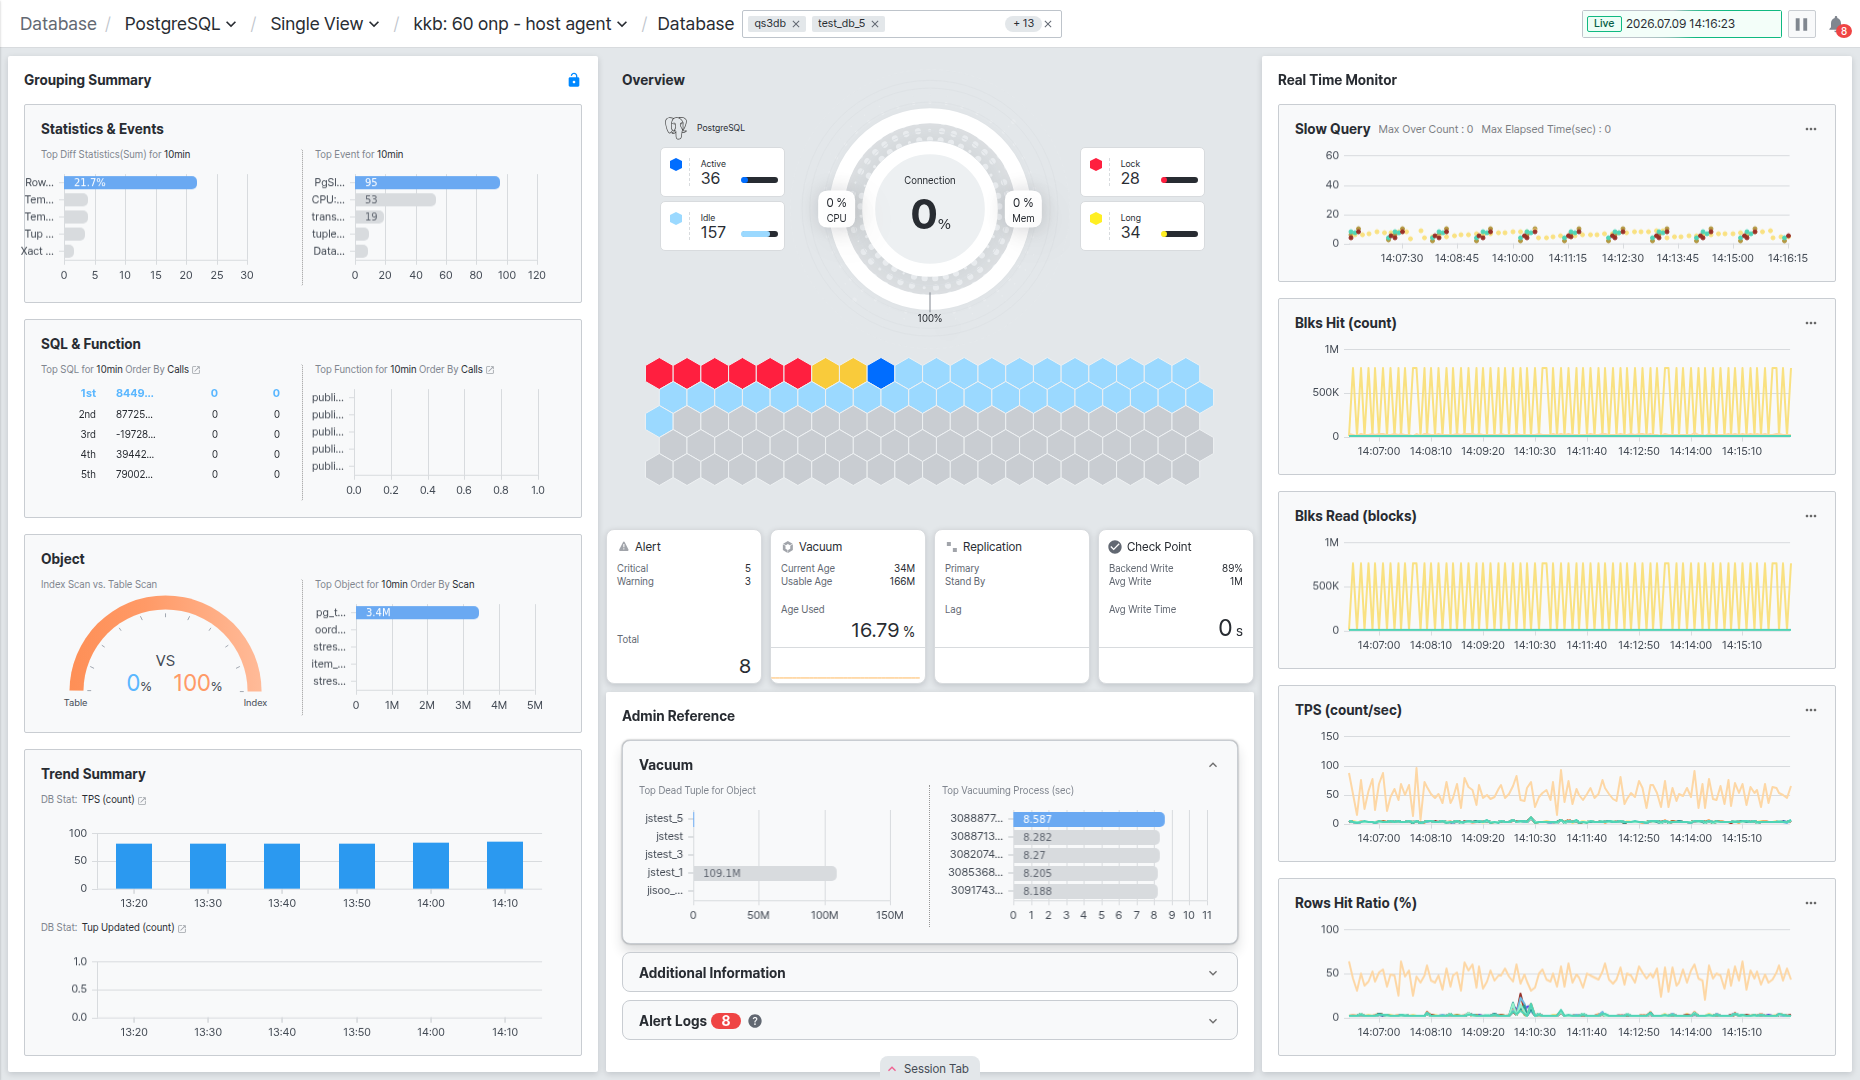
Task: Open the Slow Query more options menu
Action: (x=1810, y=129)
